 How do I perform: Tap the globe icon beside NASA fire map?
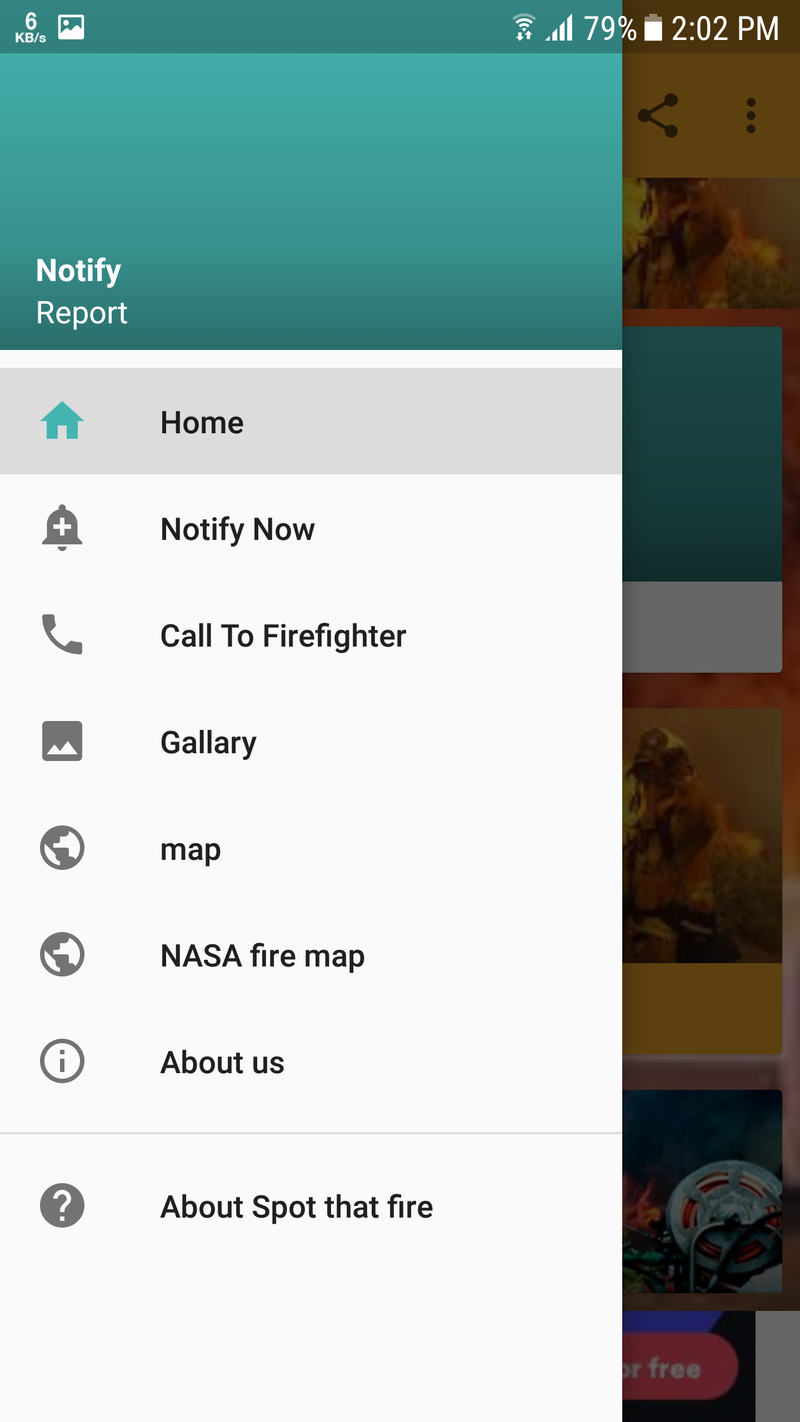pos(62,954)
